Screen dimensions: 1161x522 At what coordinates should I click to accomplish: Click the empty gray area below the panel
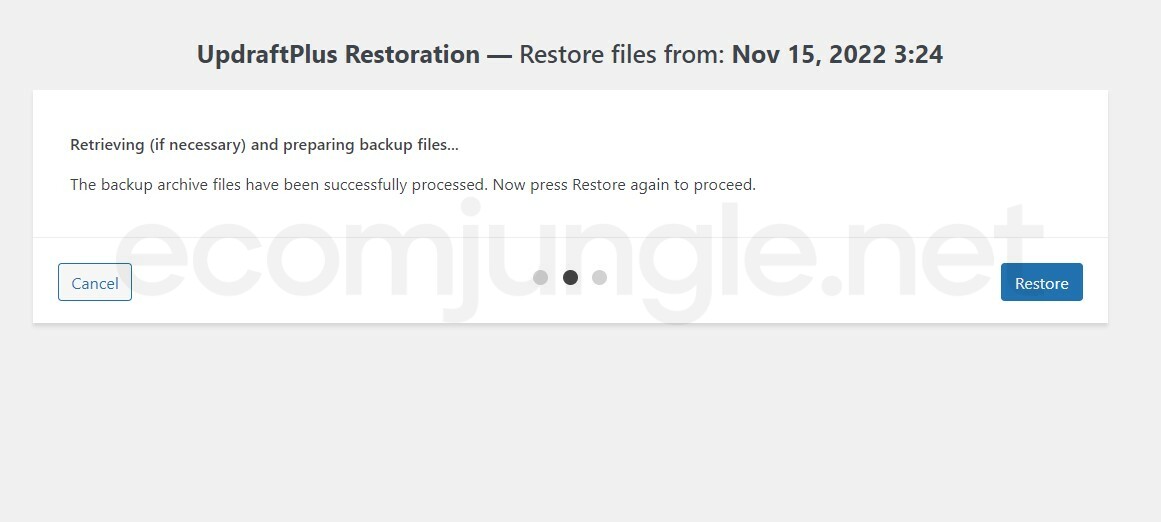[580, 420]
